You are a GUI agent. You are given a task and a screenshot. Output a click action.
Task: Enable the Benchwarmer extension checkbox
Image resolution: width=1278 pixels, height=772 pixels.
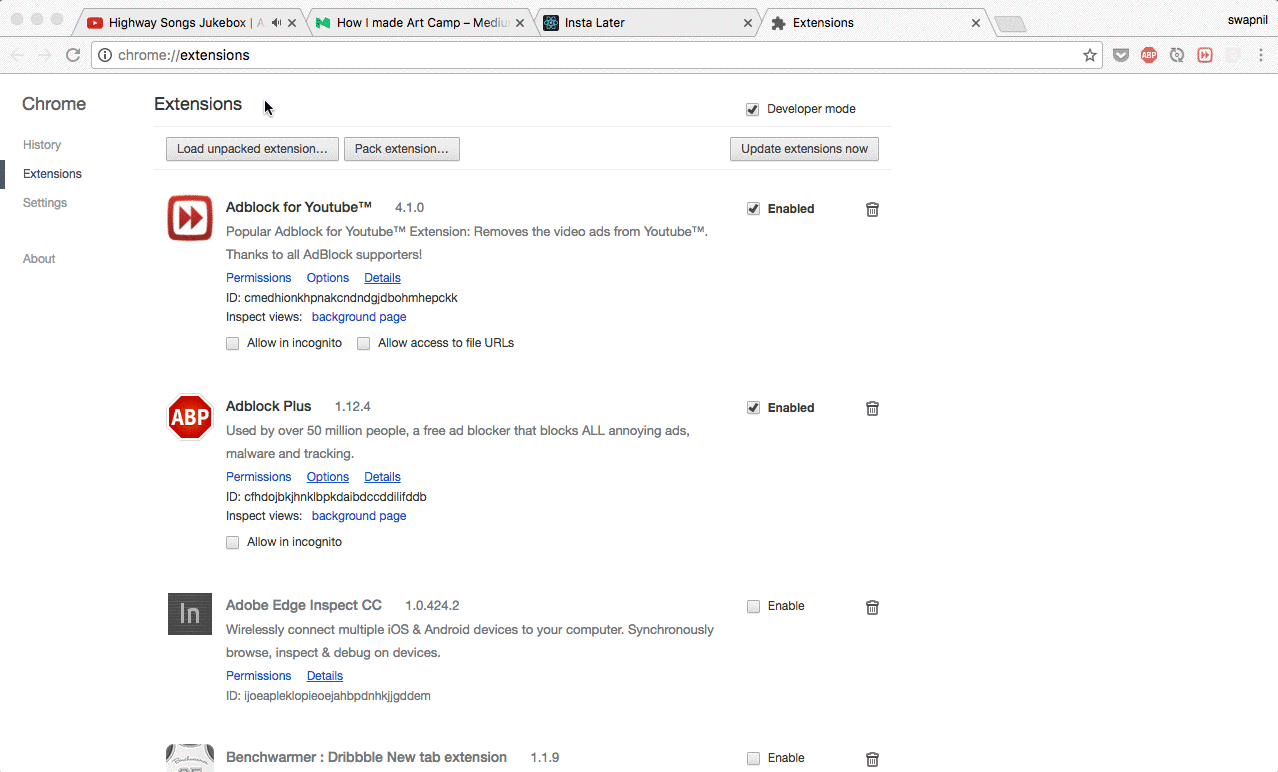pos(753,758)
